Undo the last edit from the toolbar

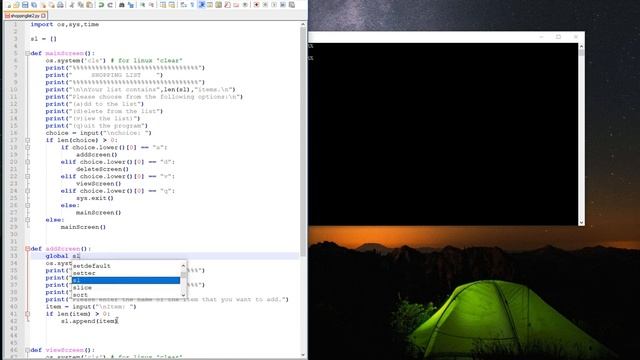click(x=101, y=5)
